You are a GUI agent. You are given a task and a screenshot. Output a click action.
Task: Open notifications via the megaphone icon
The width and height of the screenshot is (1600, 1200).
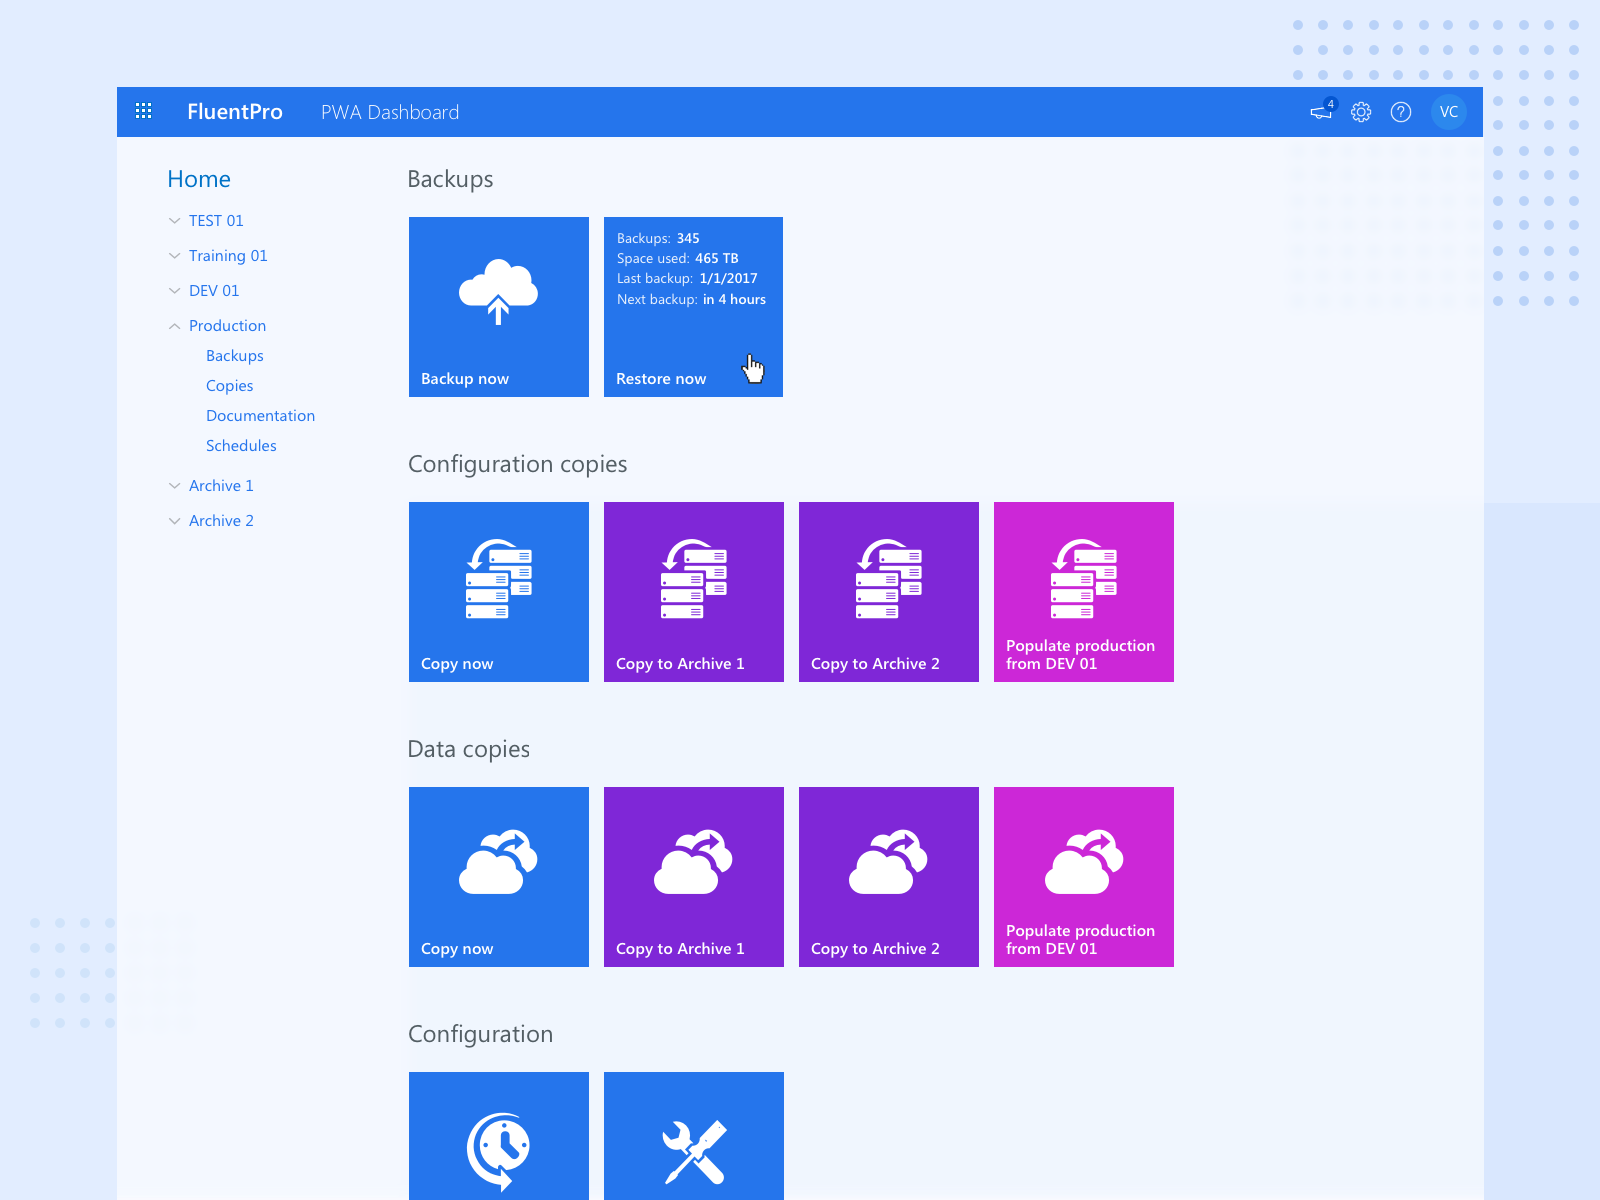1320,112
